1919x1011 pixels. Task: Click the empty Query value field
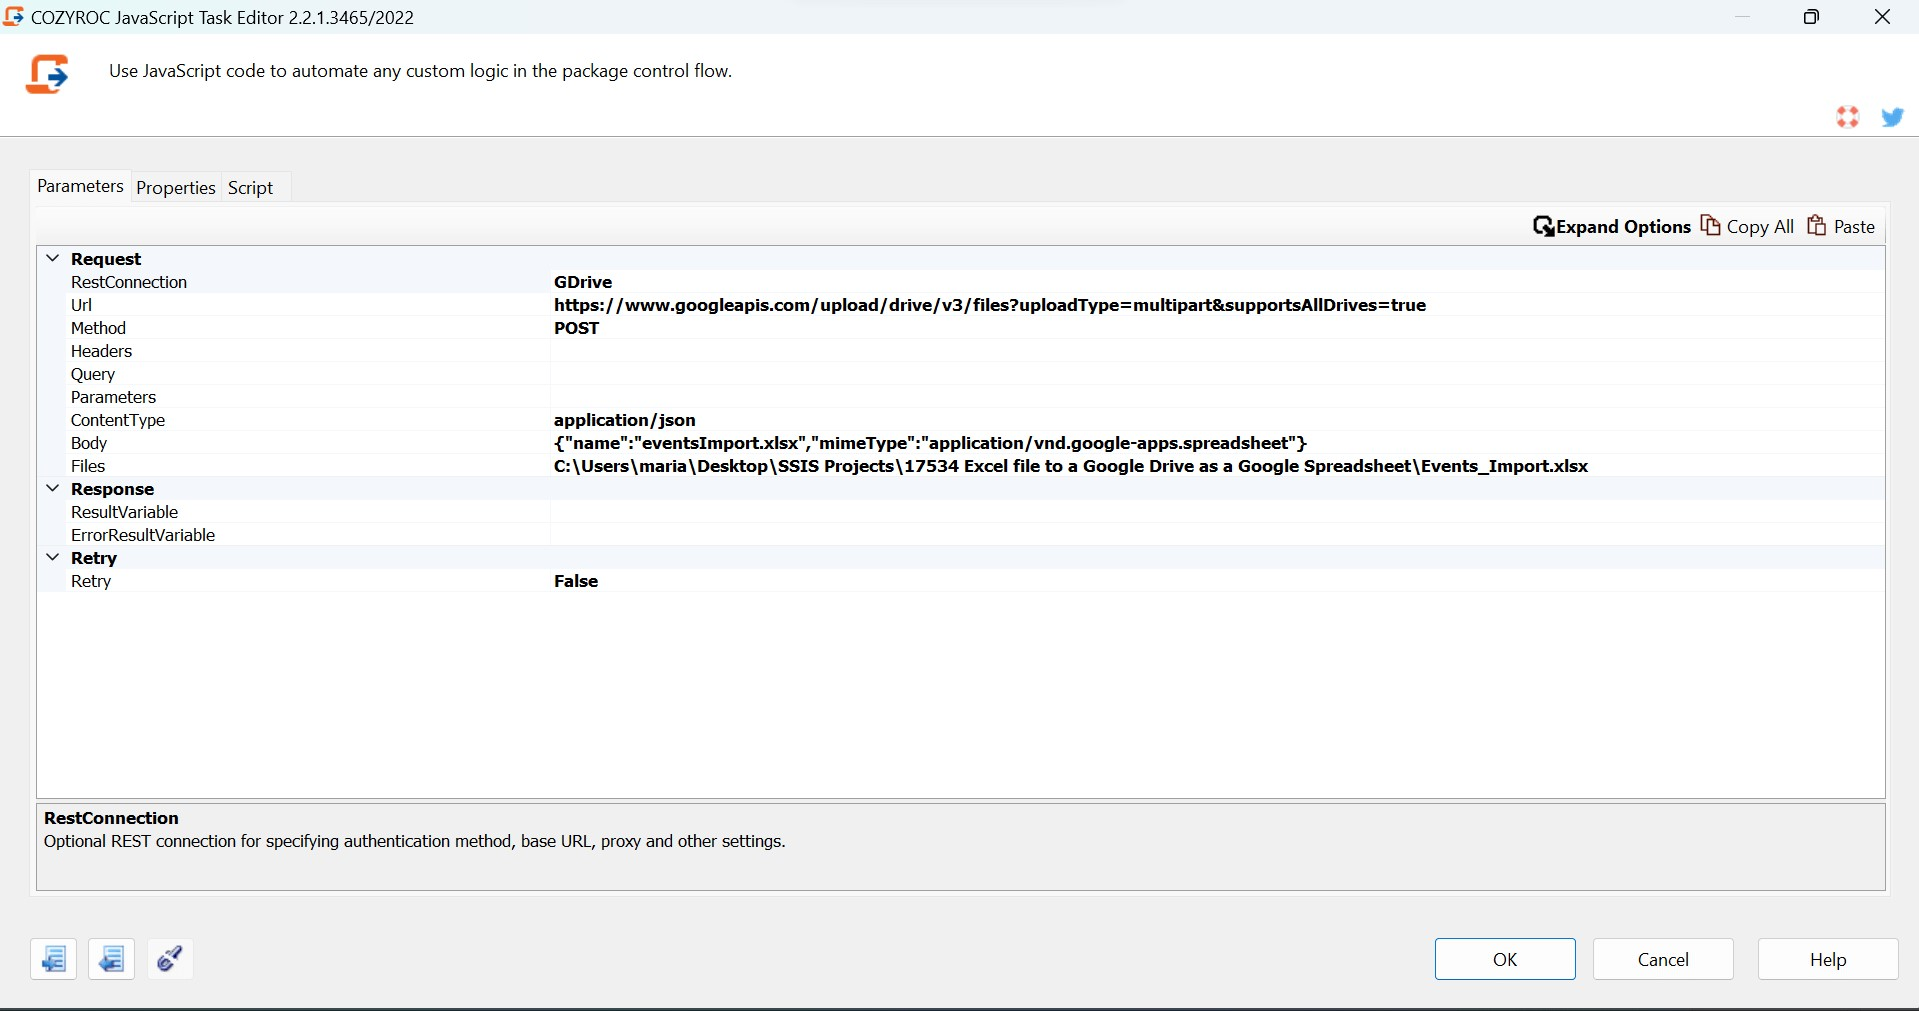point(1217,374)
